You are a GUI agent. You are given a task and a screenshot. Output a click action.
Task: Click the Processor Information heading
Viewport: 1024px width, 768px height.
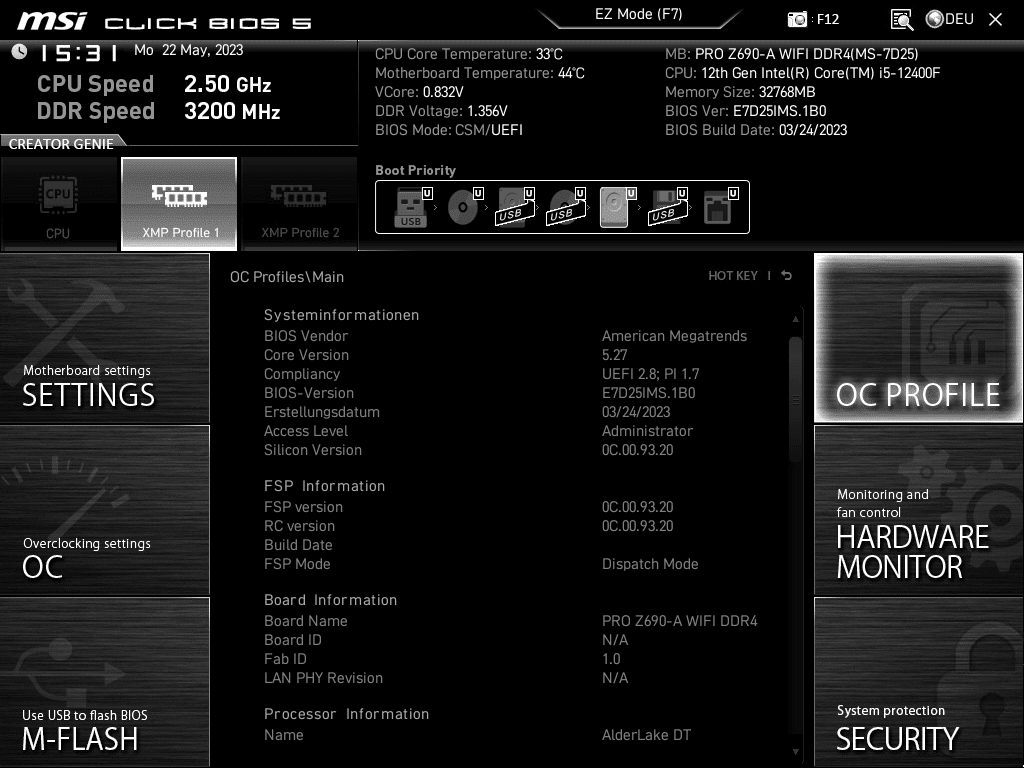tap(346, 714)
